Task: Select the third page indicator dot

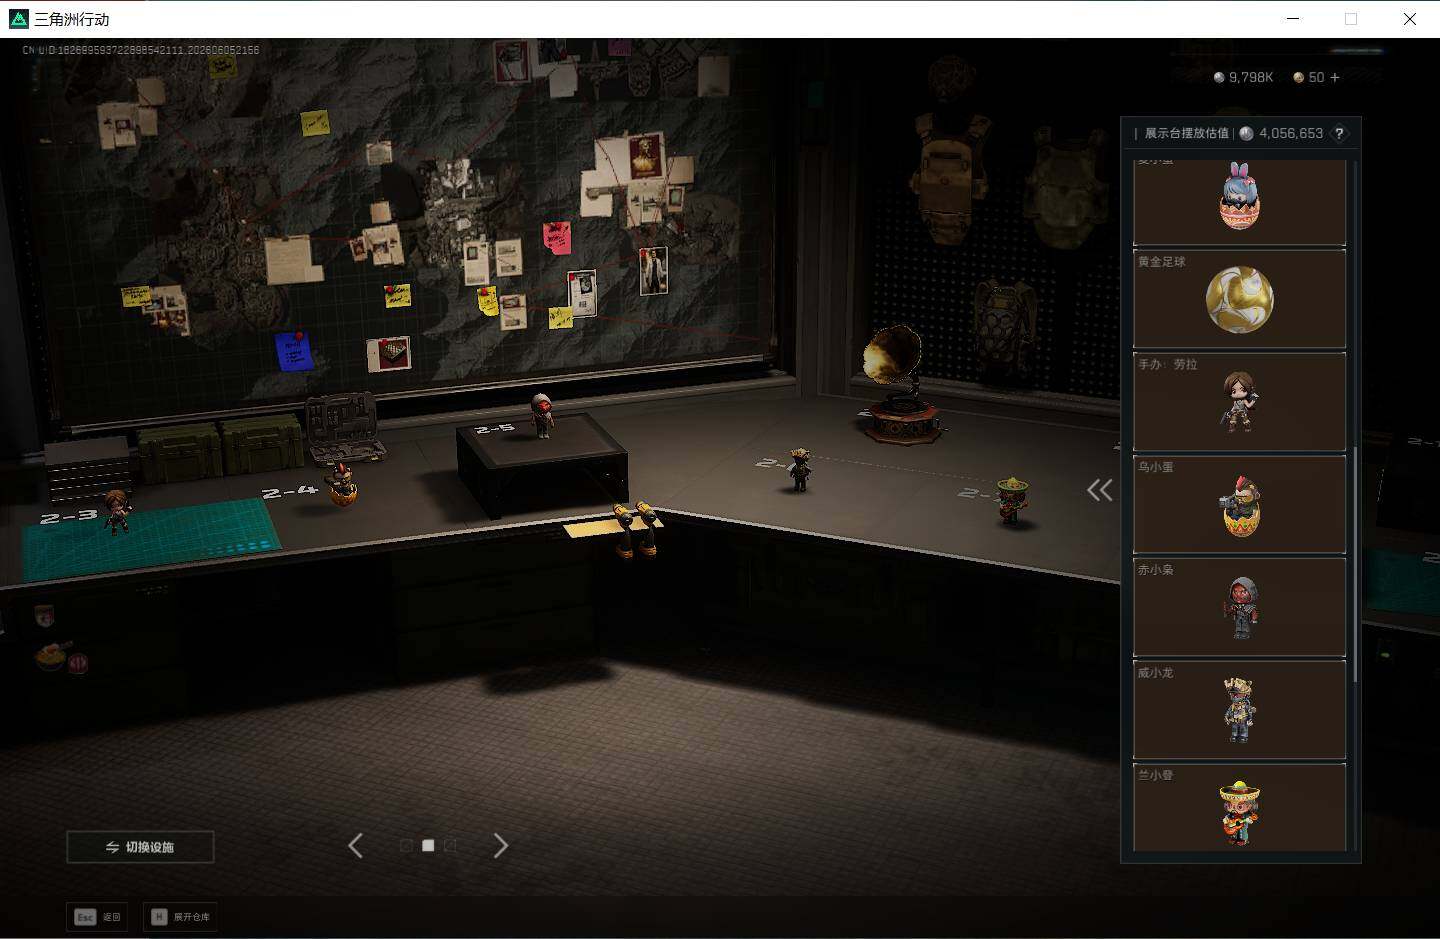Action: click(450, 846)
